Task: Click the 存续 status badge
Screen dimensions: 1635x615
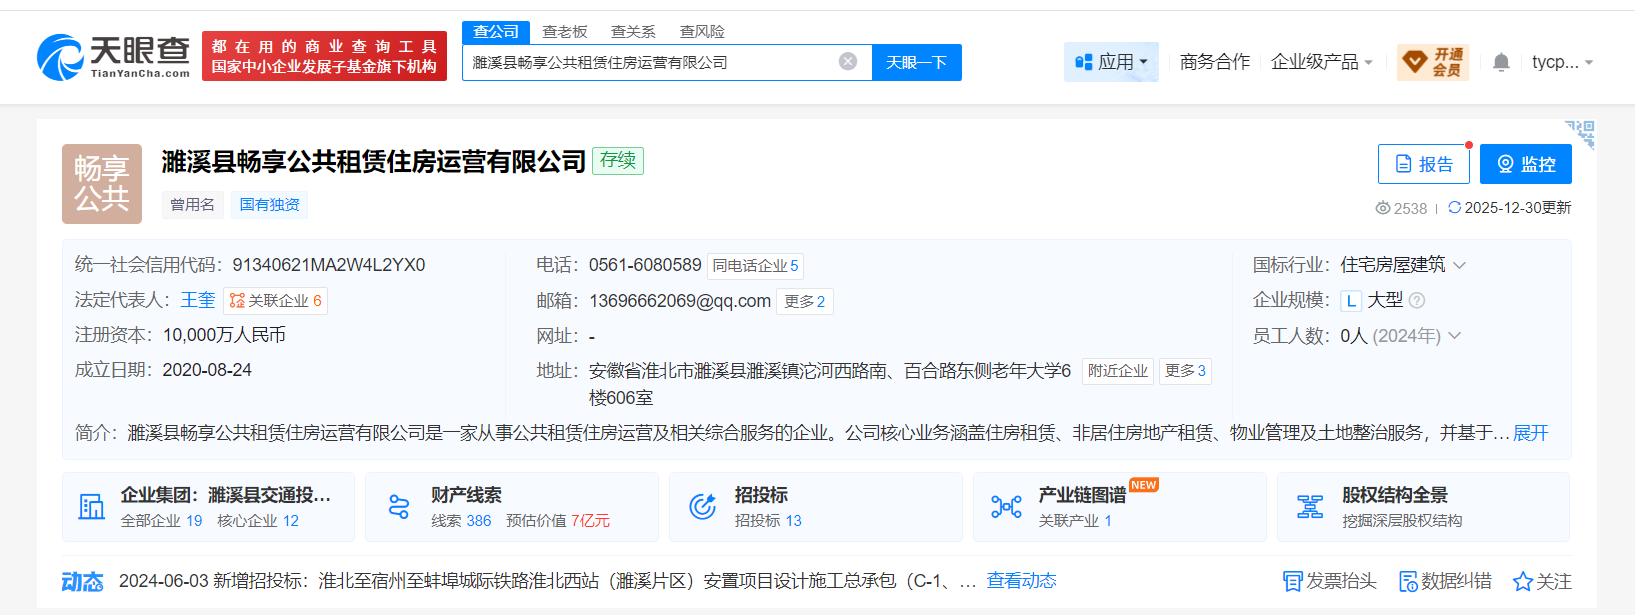Action: click(618, 161)
